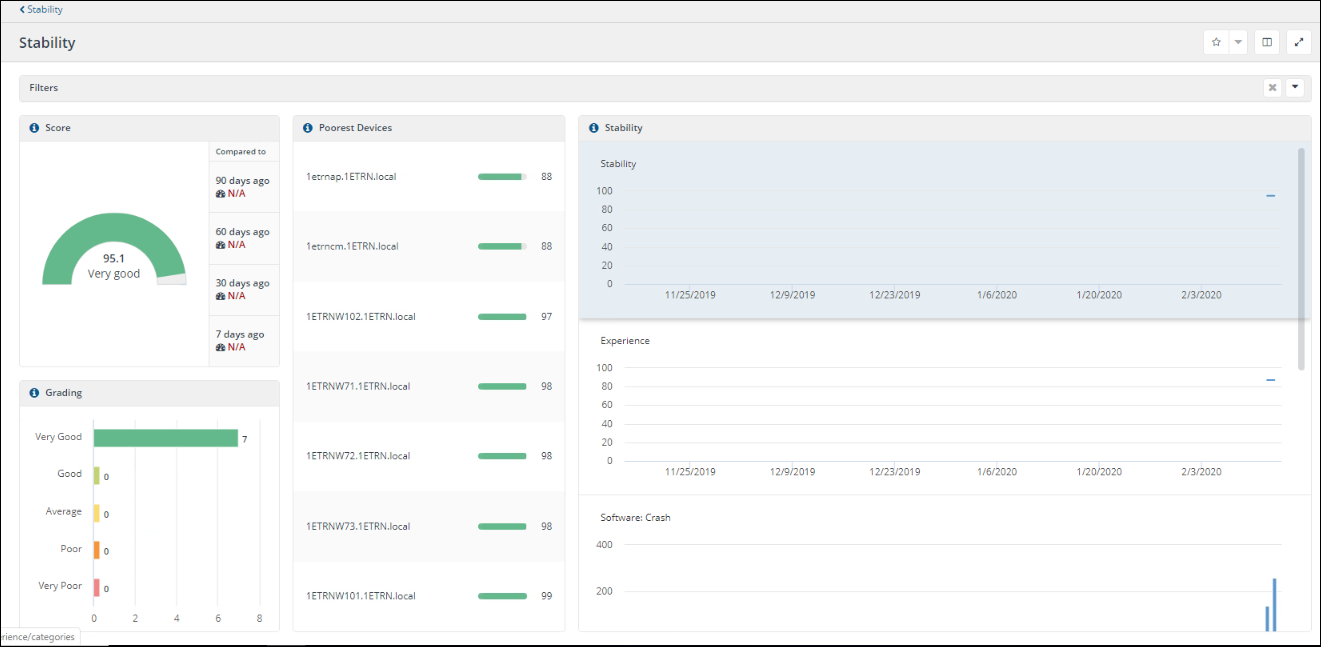Image resolution: width=1321 pixels, height=647 pixels.
Task: Go back via the Stability breadcrumb link
Action: point(41,9)
